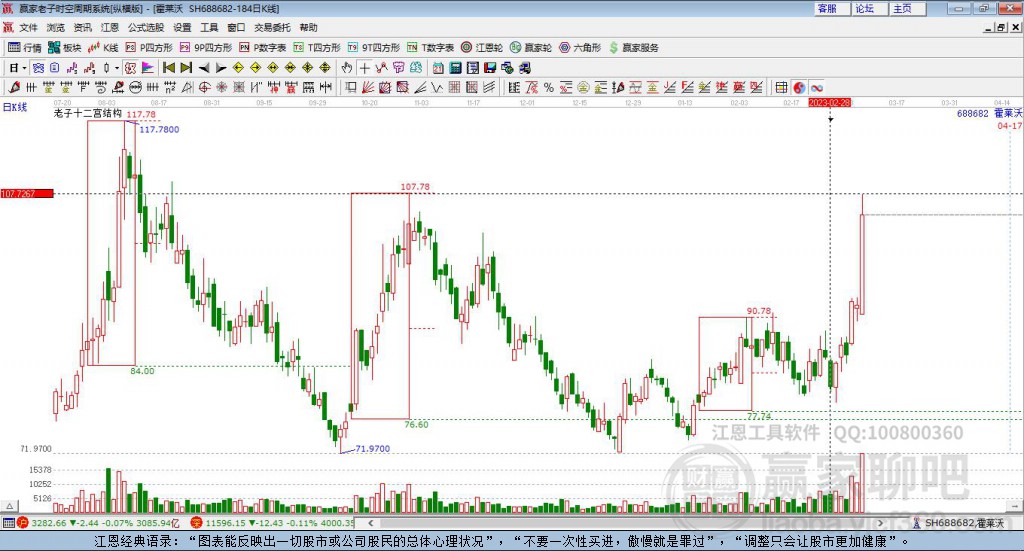
Task: Click the black left arrow icon
Action: coord(204,68)
